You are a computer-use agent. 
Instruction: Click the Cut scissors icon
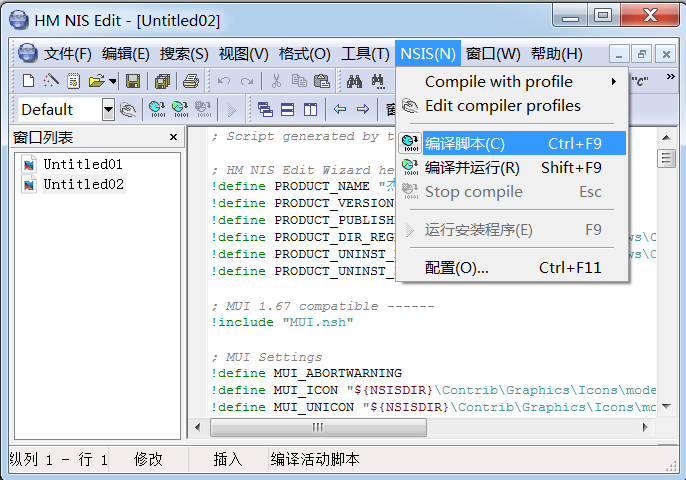pyautogui.click(x=276, y=81)
